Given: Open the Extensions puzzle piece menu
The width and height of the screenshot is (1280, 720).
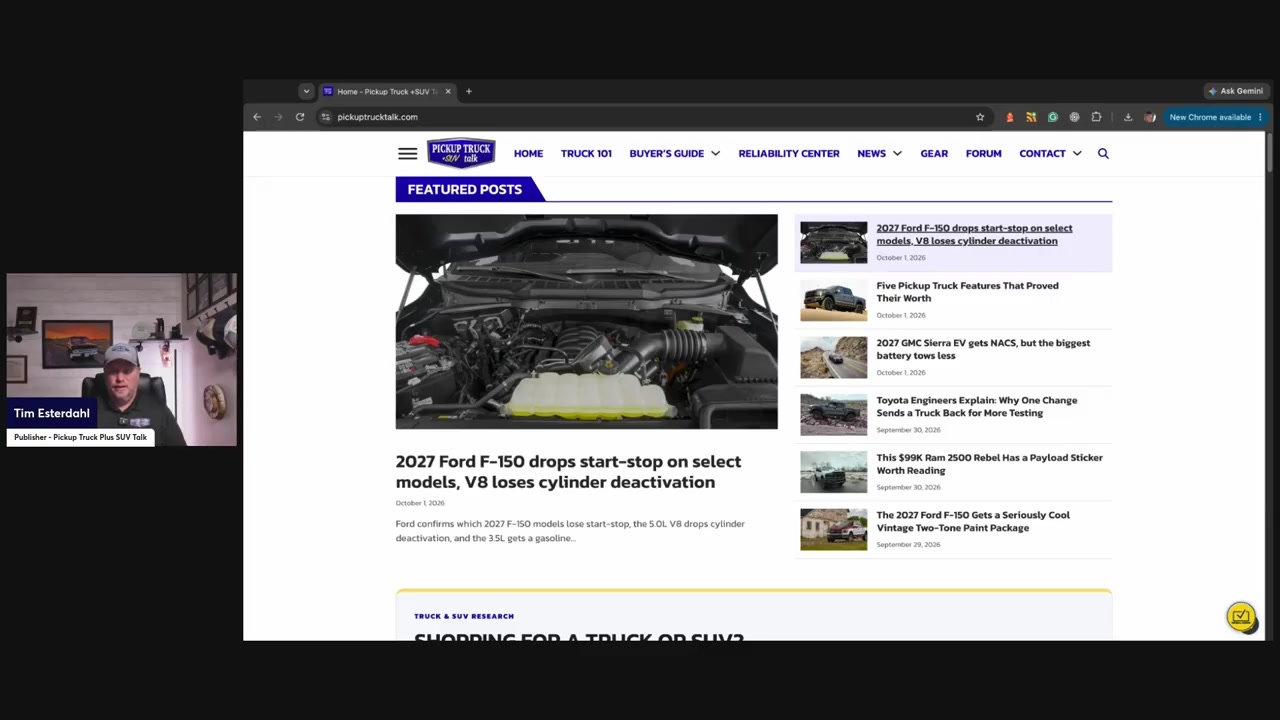Looking at the screenshot, I should 1097,117.
